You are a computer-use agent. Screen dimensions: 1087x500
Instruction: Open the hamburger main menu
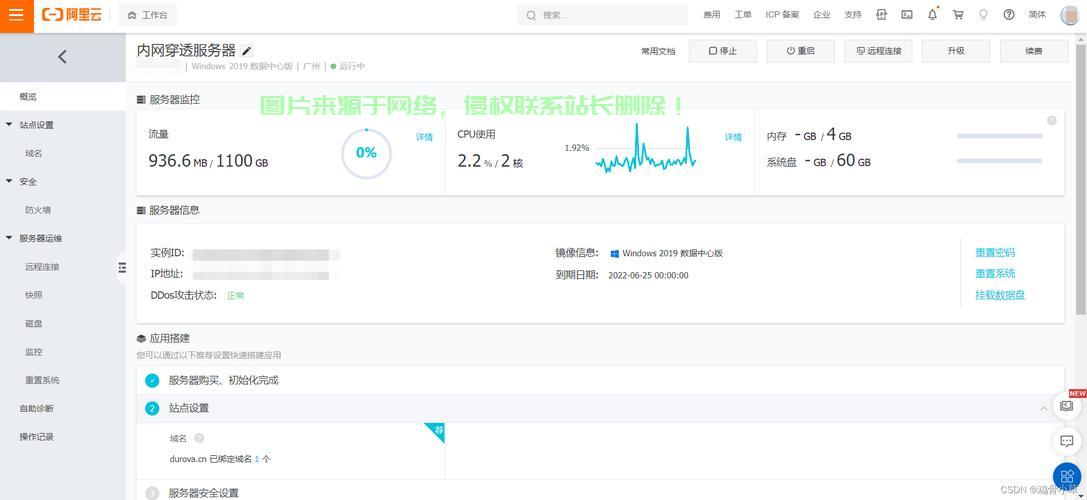(x=16, y=15)
